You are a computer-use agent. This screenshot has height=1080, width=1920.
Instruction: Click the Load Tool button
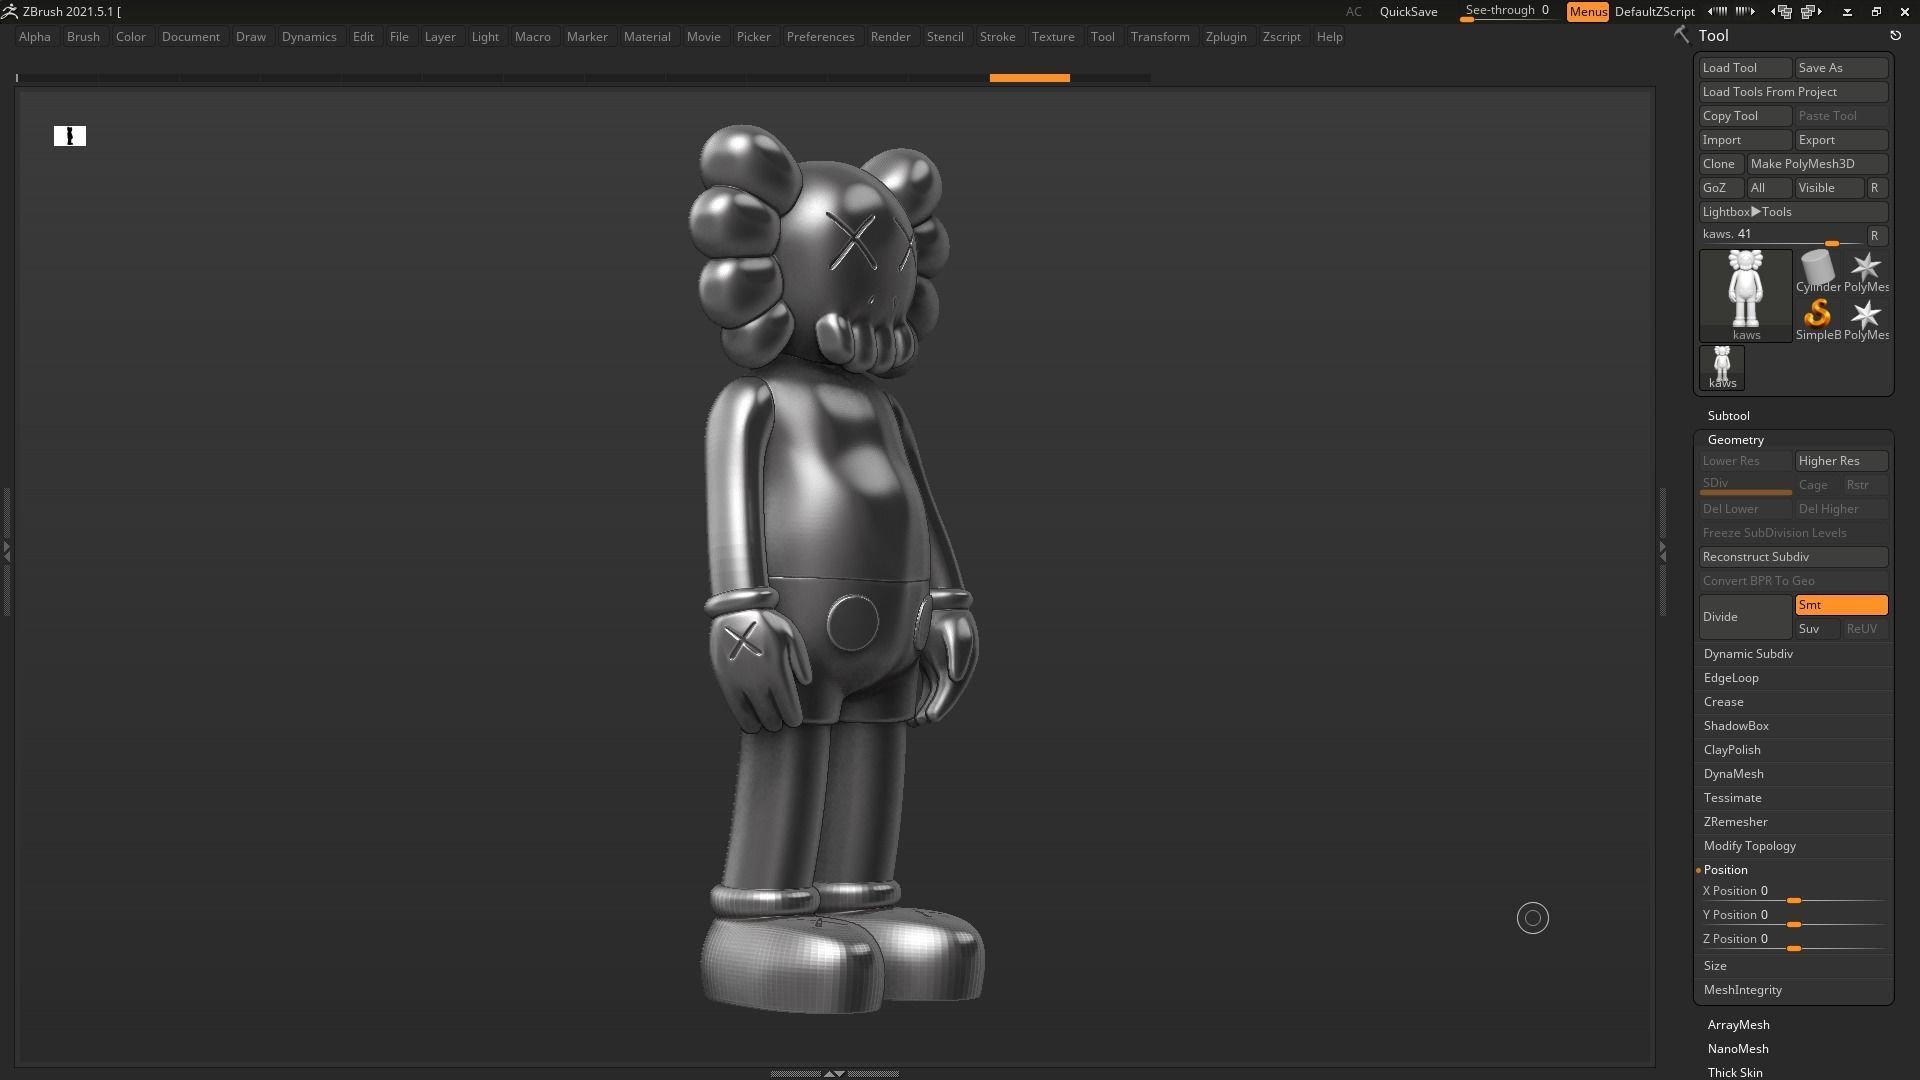[1745, 68]
